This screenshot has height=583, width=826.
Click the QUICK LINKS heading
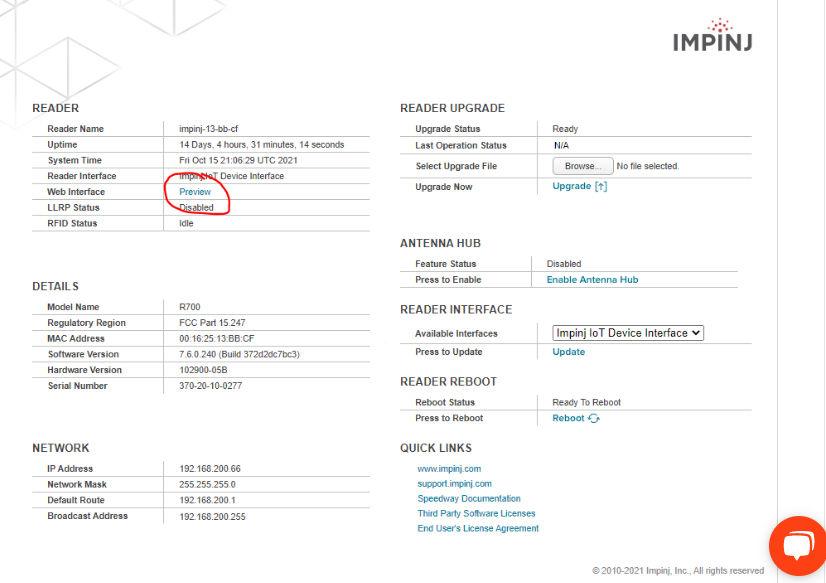(436, 448)
